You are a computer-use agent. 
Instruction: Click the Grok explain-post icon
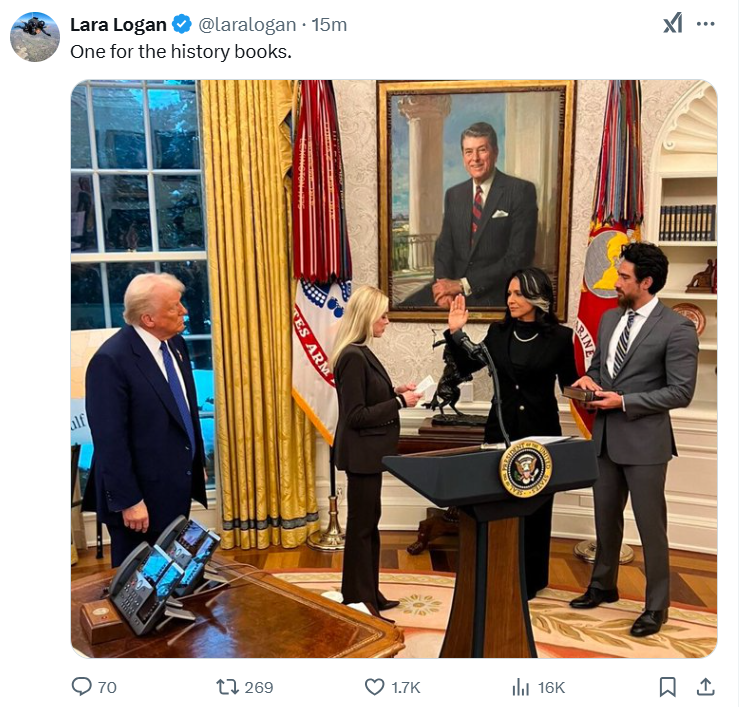click(672, 23)
